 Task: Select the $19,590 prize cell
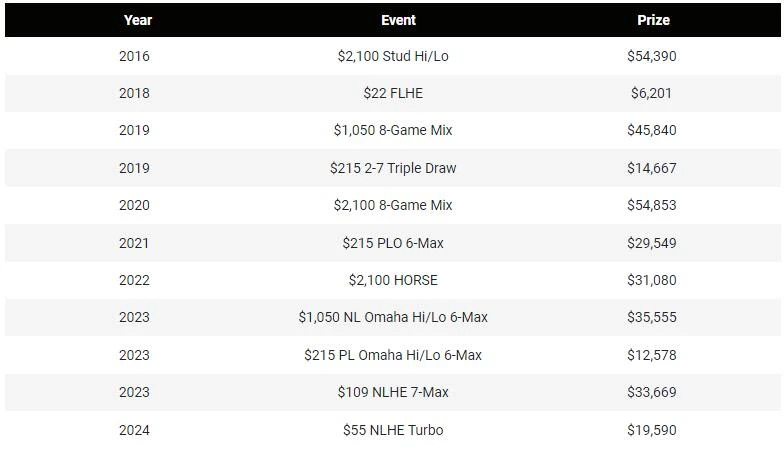(x=652, y=430)
